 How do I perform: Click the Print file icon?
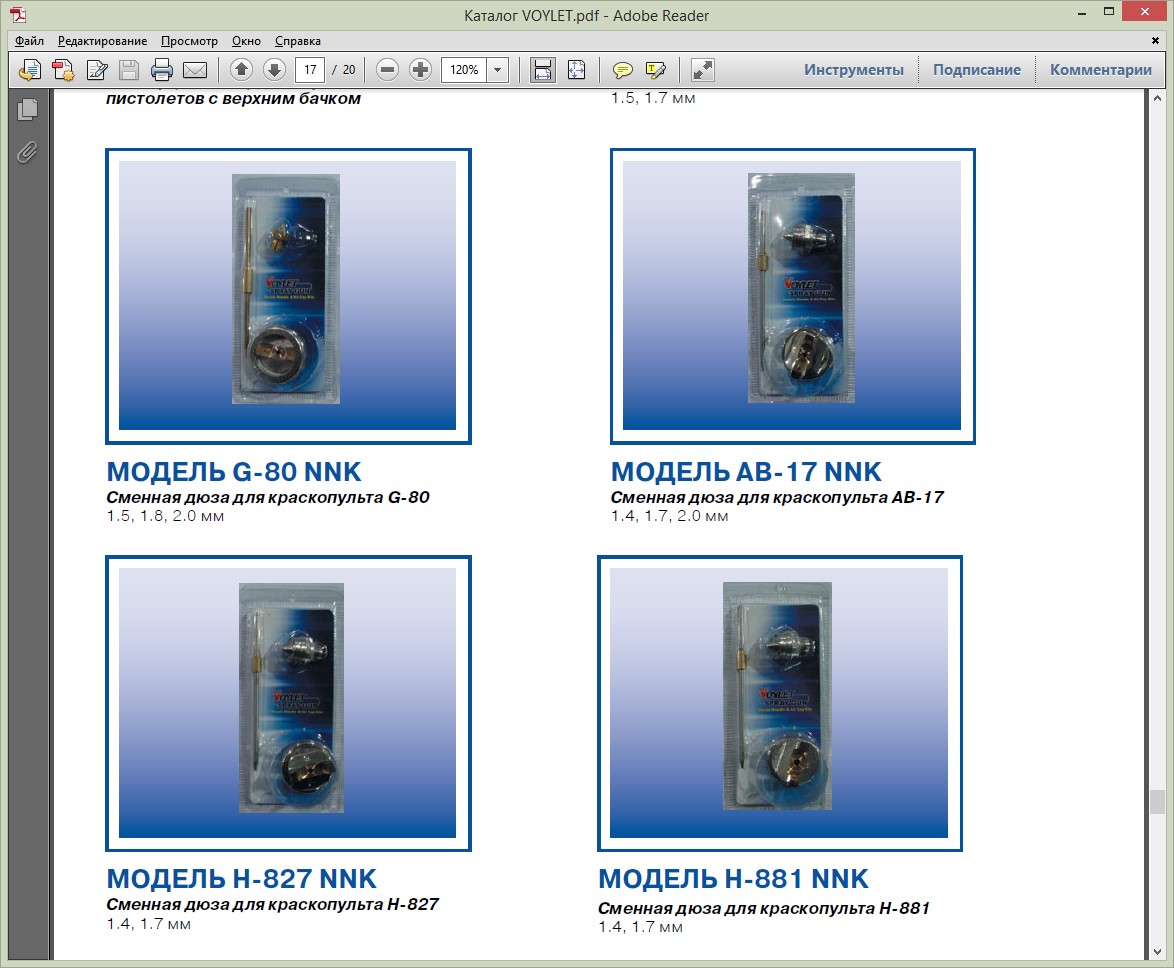pos(162,70)
